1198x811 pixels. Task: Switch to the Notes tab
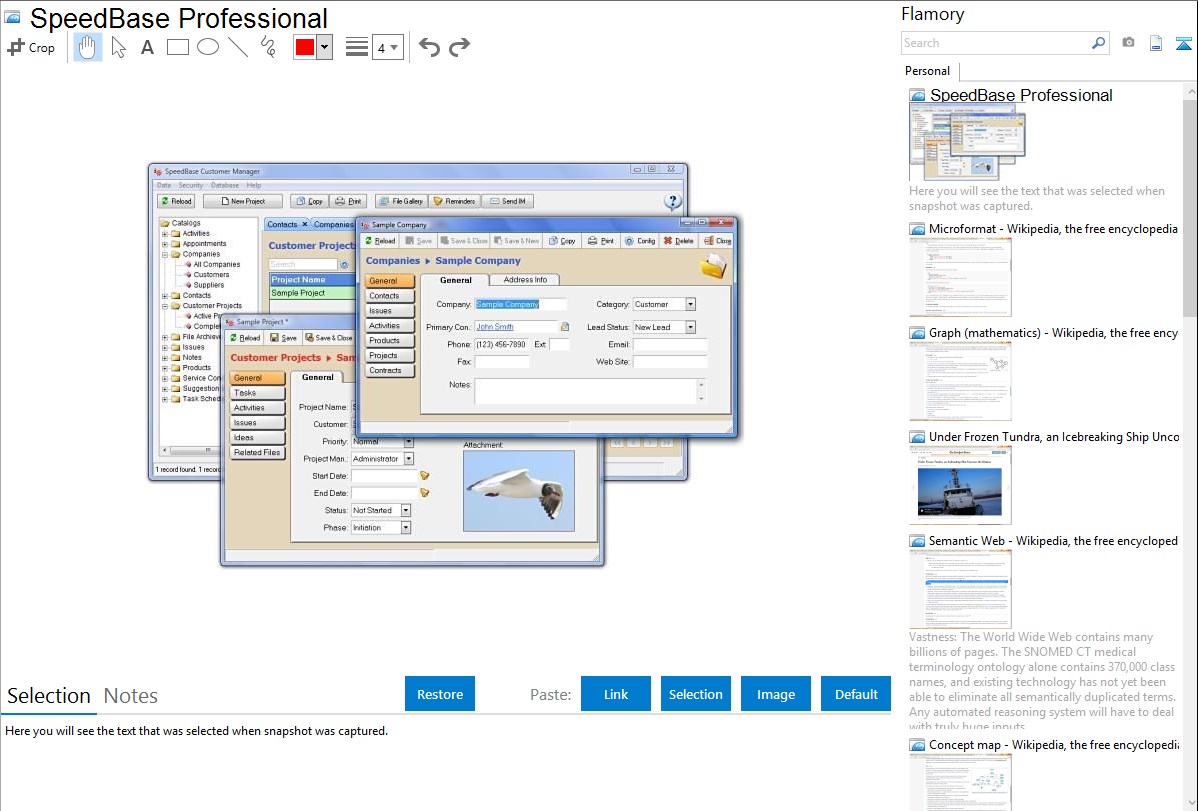click(131, 696)
